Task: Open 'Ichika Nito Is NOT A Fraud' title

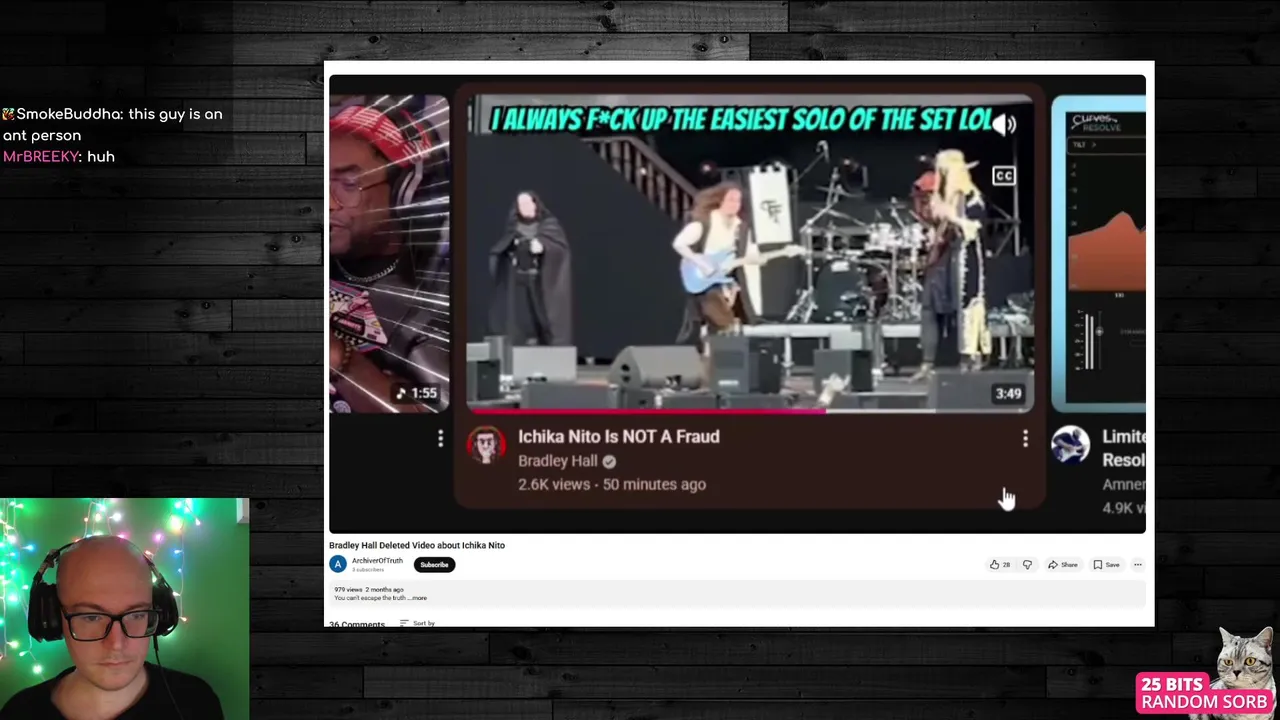Action: click(618, 437)
